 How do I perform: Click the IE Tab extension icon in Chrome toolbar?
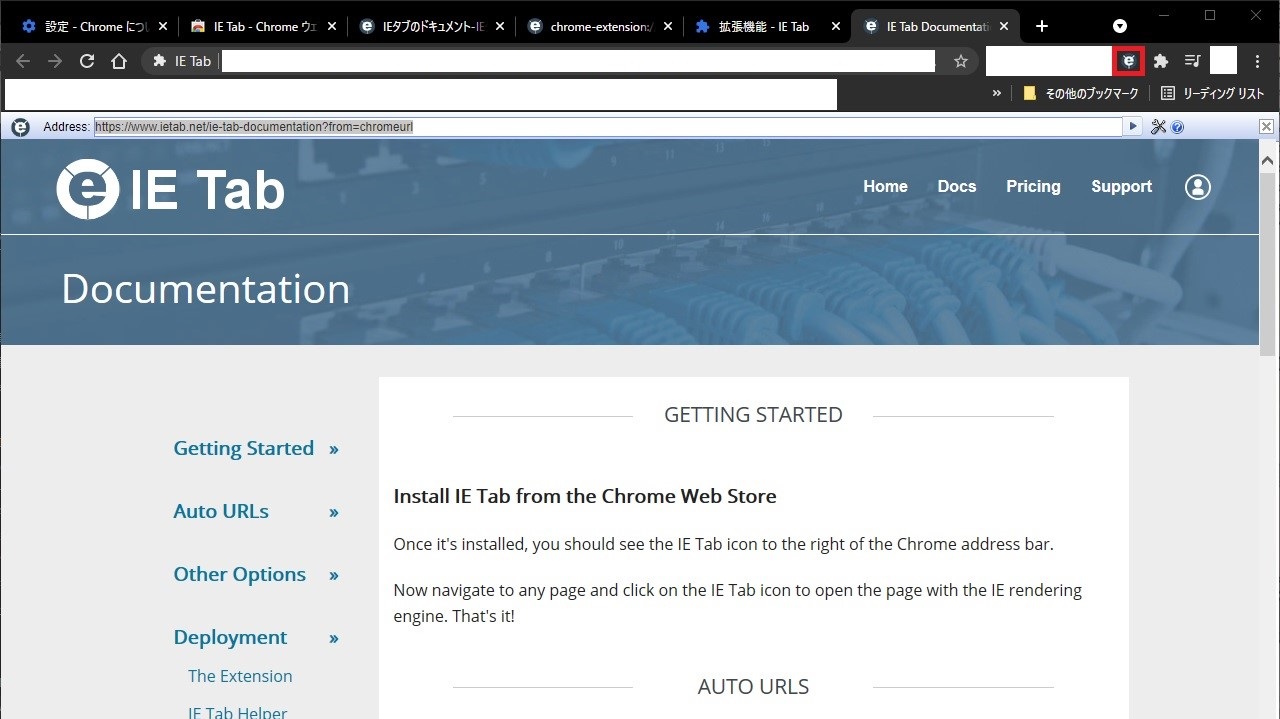pyautogui.click(x=1129, y=61)
